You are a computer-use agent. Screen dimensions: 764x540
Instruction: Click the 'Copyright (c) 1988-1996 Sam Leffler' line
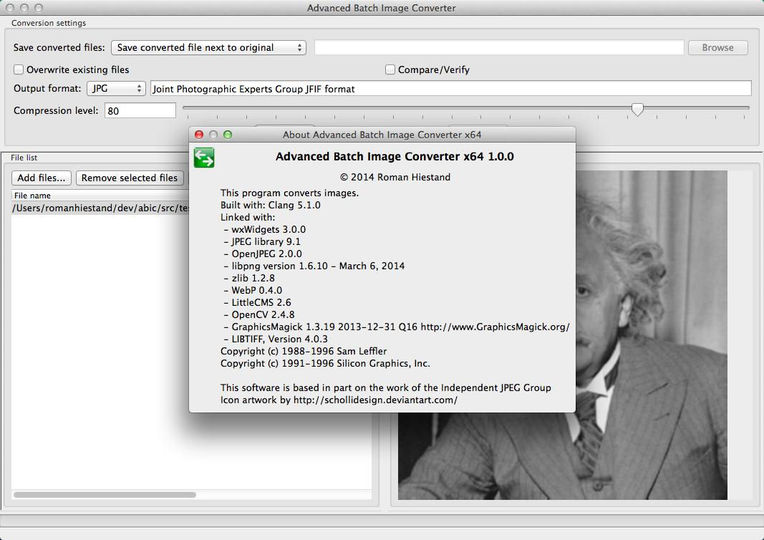[x=304, y=351]
